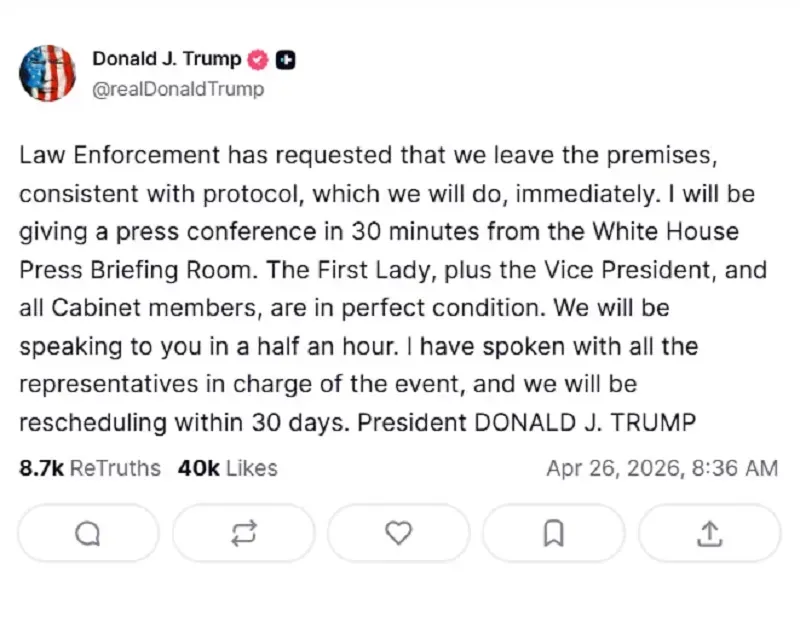Viewport: 800px width, 622px height.
Task: Bookmark this post
Action: [x=553, y=533]
